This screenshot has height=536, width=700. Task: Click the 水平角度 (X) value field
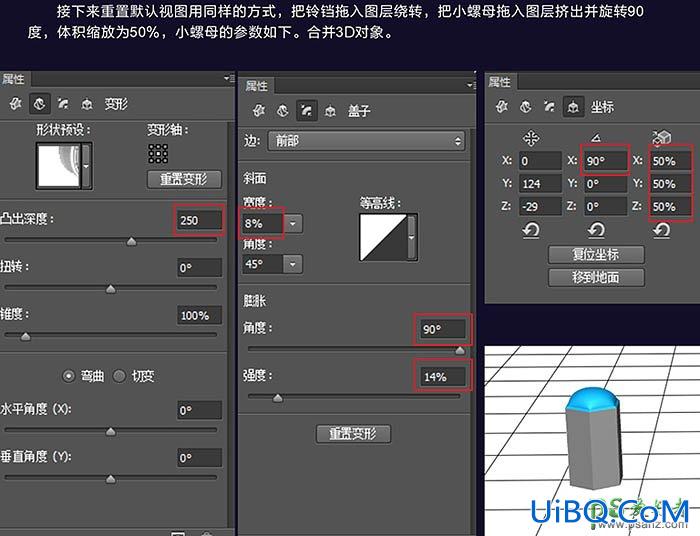tap(199, 410)
